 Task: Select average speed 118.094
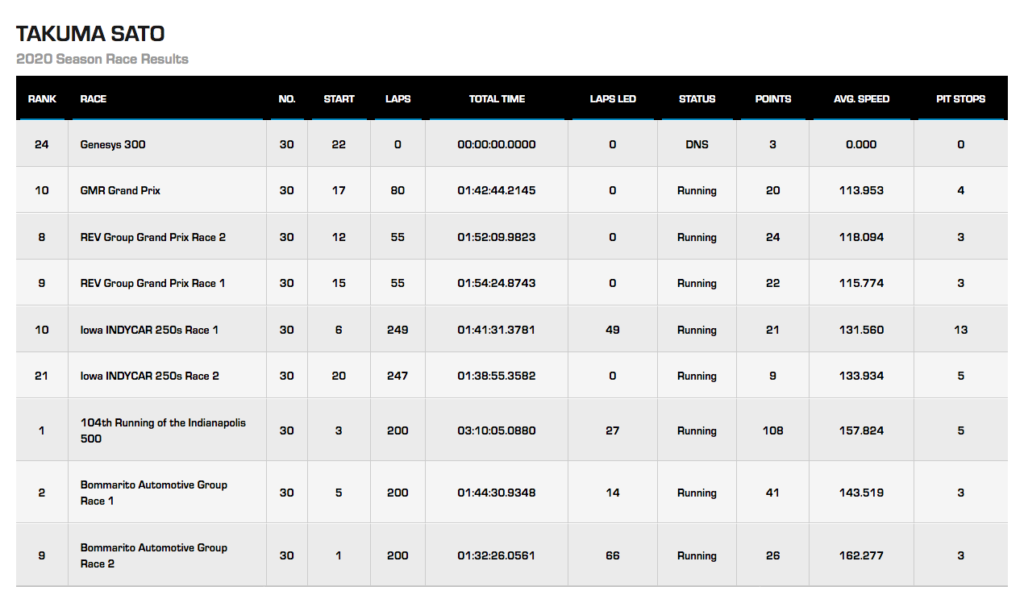pyautogui.click(x=861, y=237)
